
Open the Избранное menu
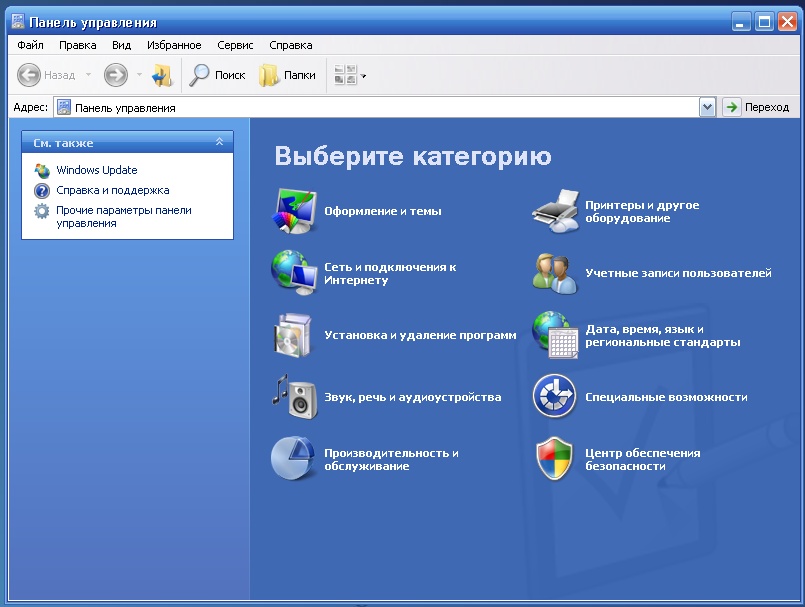point(174,45)
